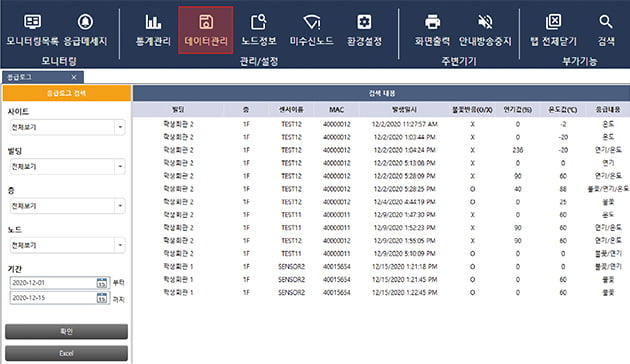Click smoke value 236 in the table
This screenshot has width=630, height=364.
(518, 150)
